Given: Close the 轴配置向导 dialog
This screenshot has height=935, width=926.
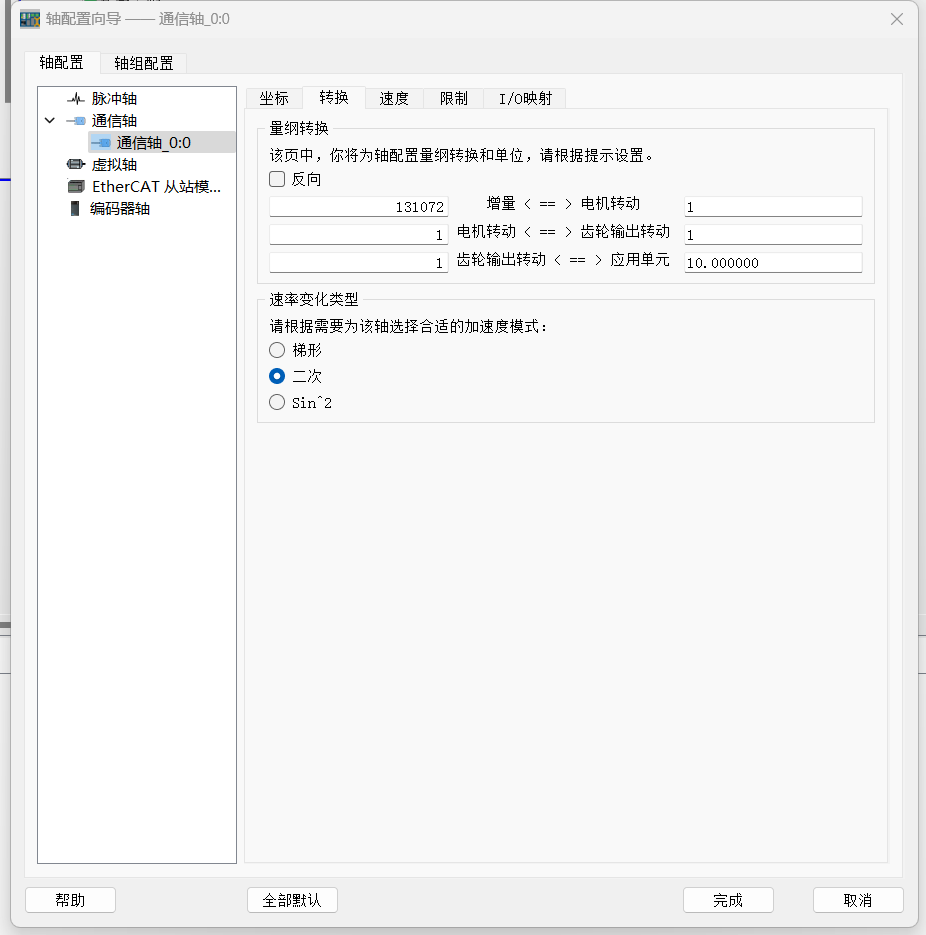Looking at the screenshot, I should point(897,19).
